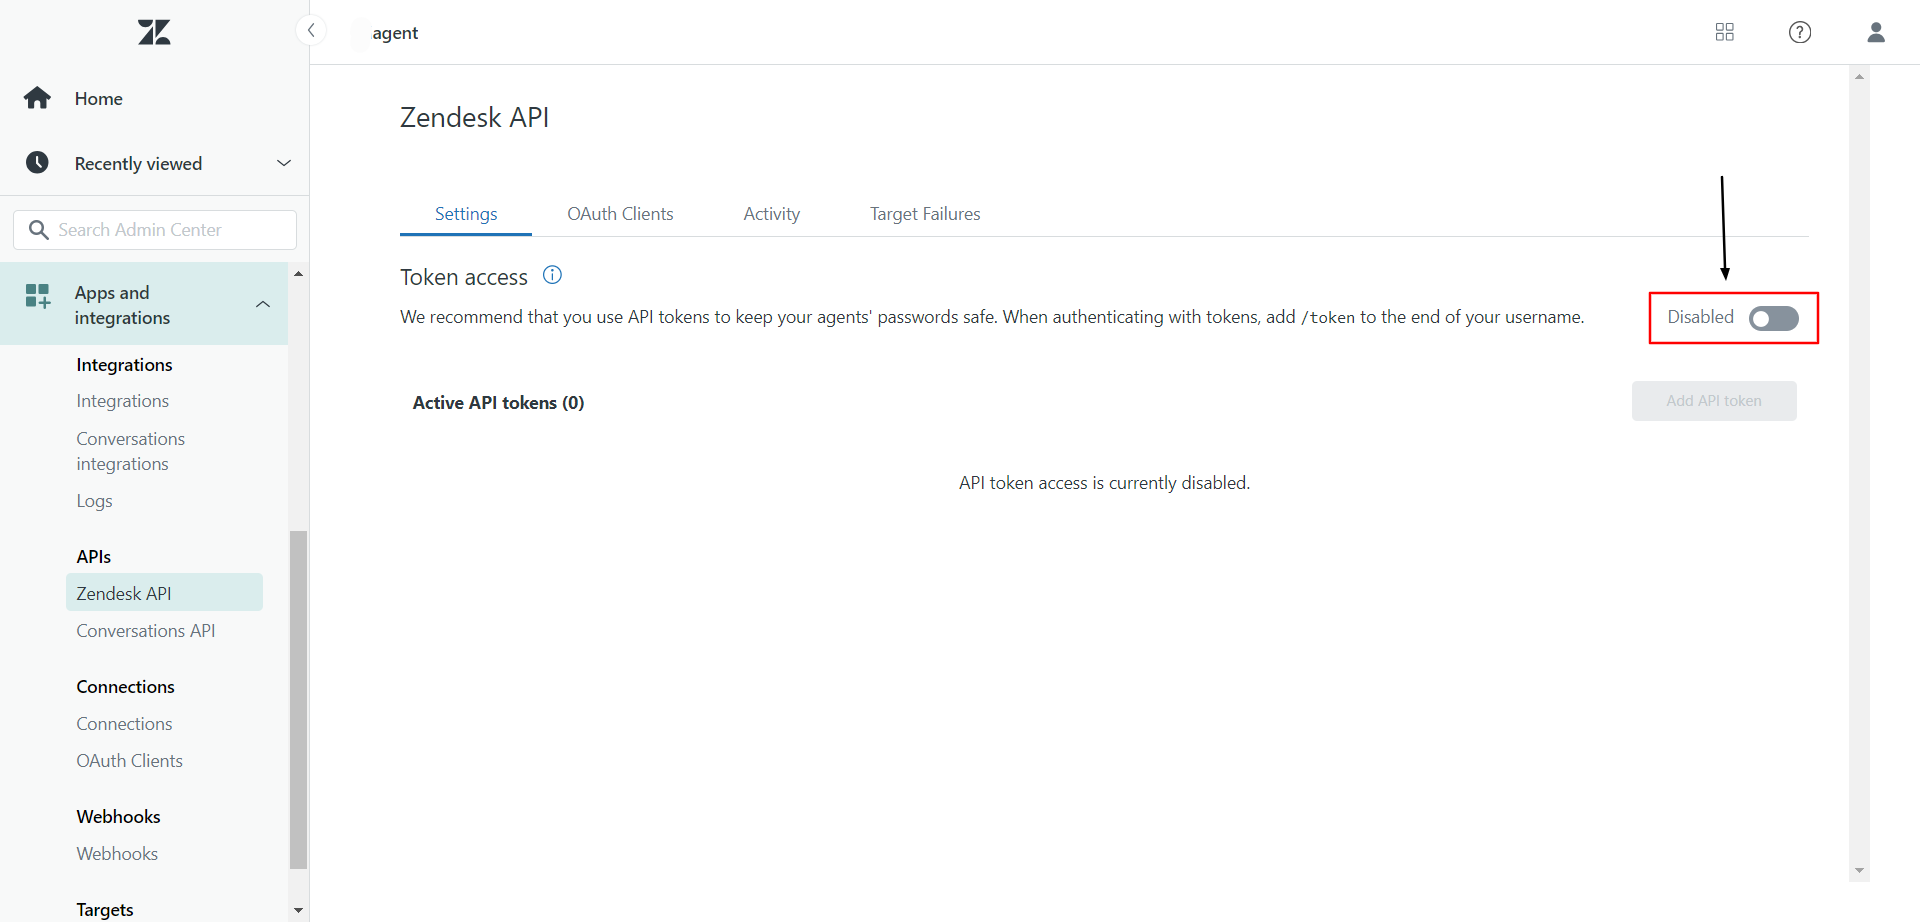Click the Apps and integrations grid icon
Screen dimensions: 1920x922
click(38, 296)
